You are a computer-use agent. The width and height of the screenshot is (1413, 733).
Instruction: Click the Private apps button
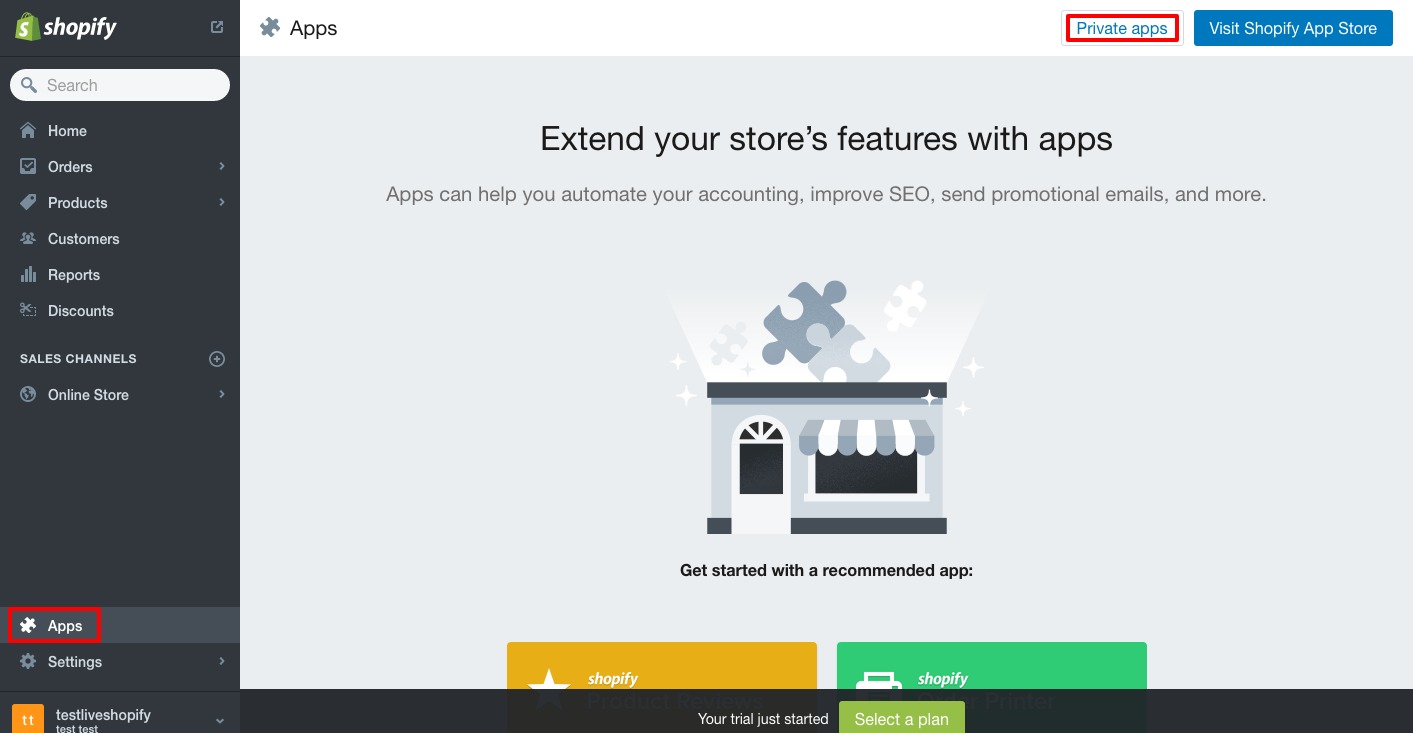pos(1122,28)
